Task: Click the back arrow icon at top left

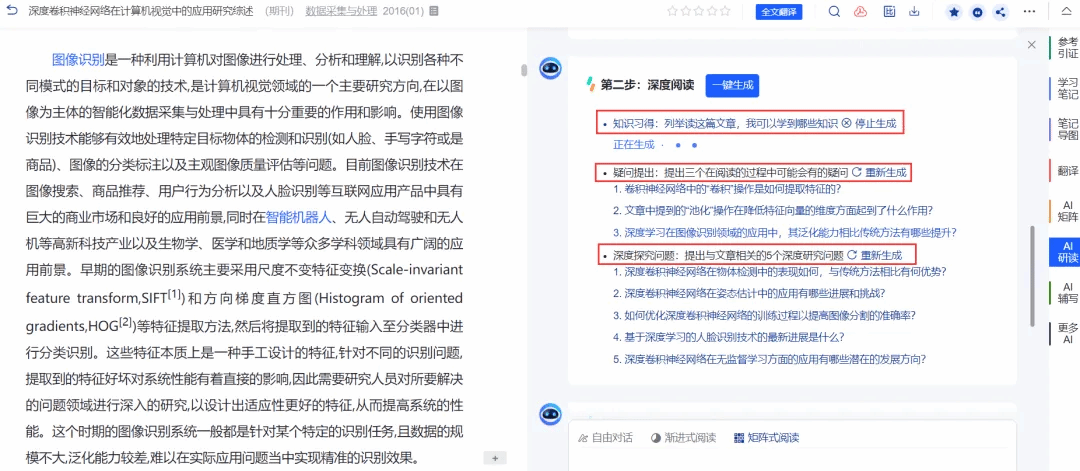Action: click(12, 12)
